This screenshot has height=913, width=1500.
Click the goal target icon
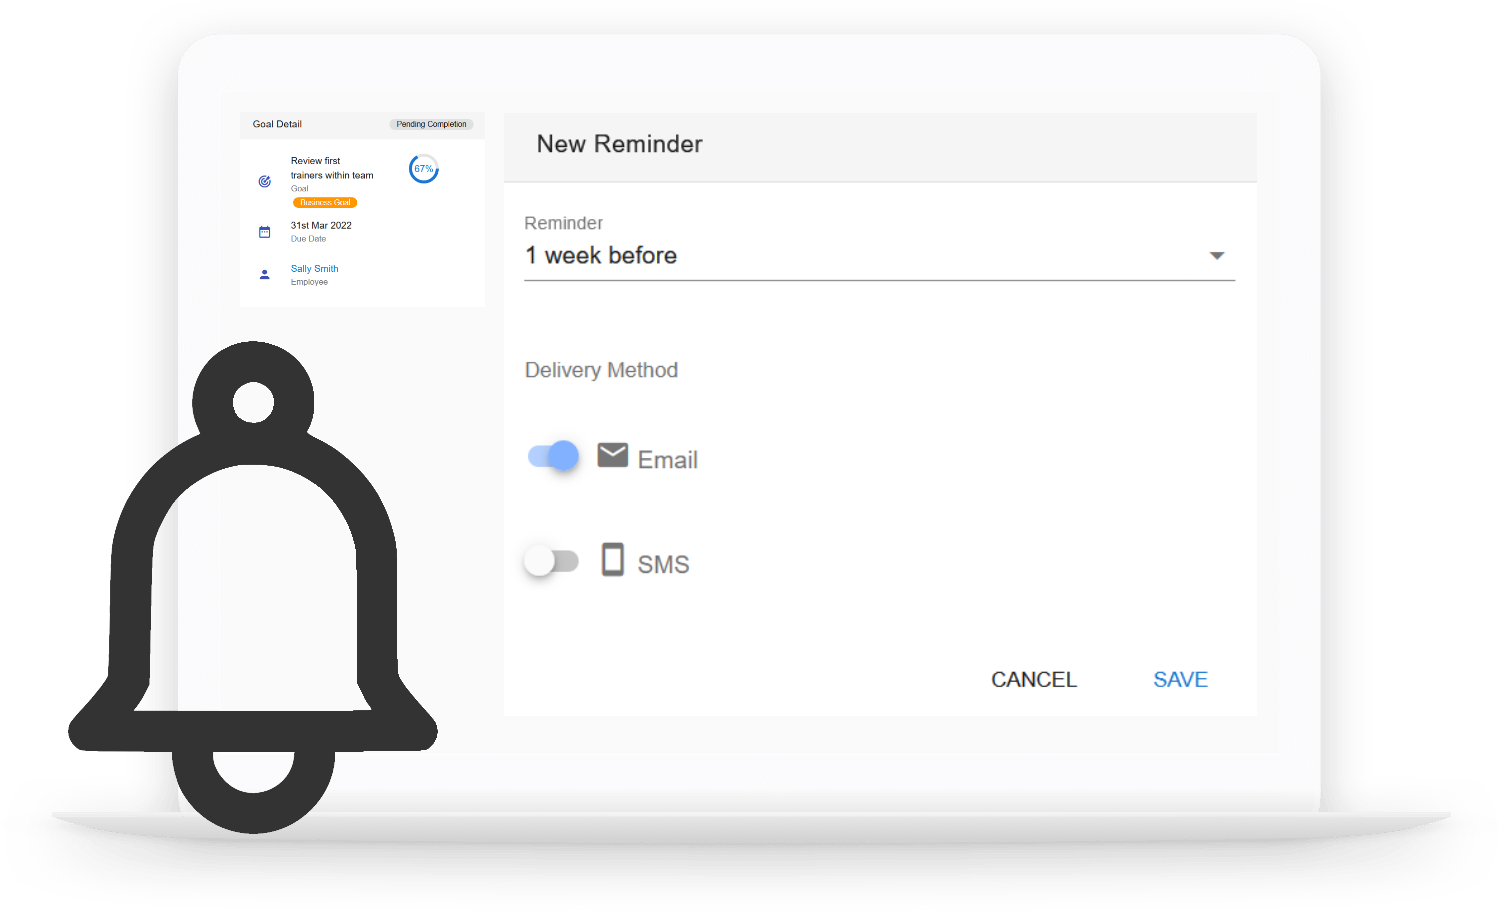pos(265,182)
